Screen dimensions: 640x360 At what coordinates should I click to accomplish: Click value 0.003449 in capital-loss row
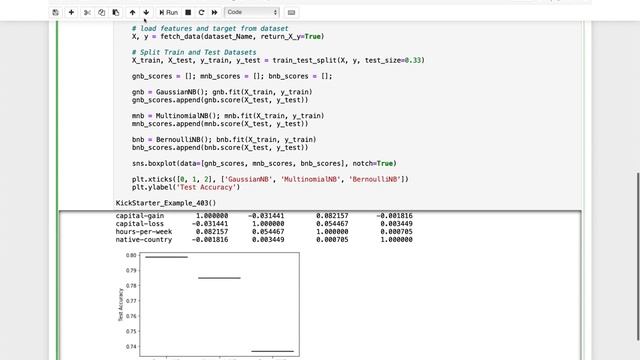pos(396,224)
